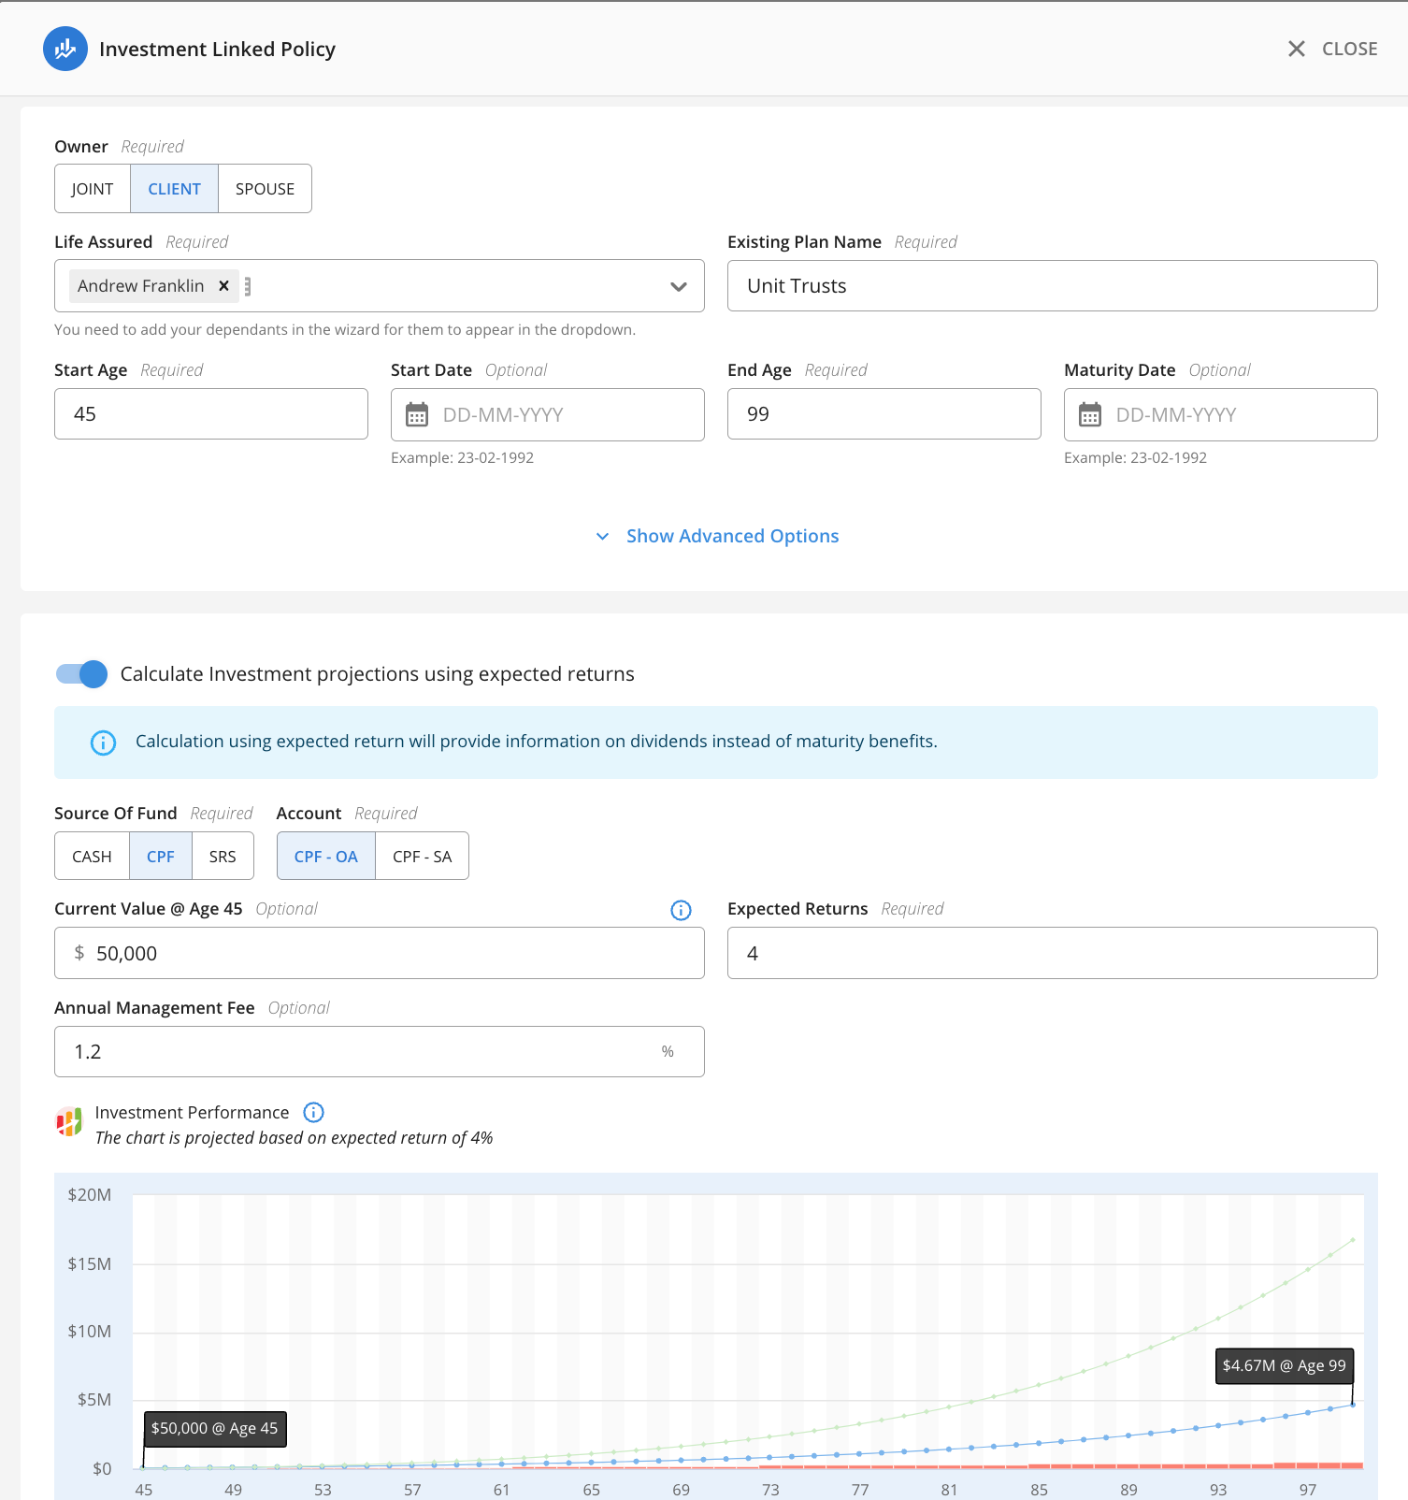Image resolution: width=1408 pixels, height=1500 pixels.
Task: Select SPOUSE as the owner
Action: (265, 189)
